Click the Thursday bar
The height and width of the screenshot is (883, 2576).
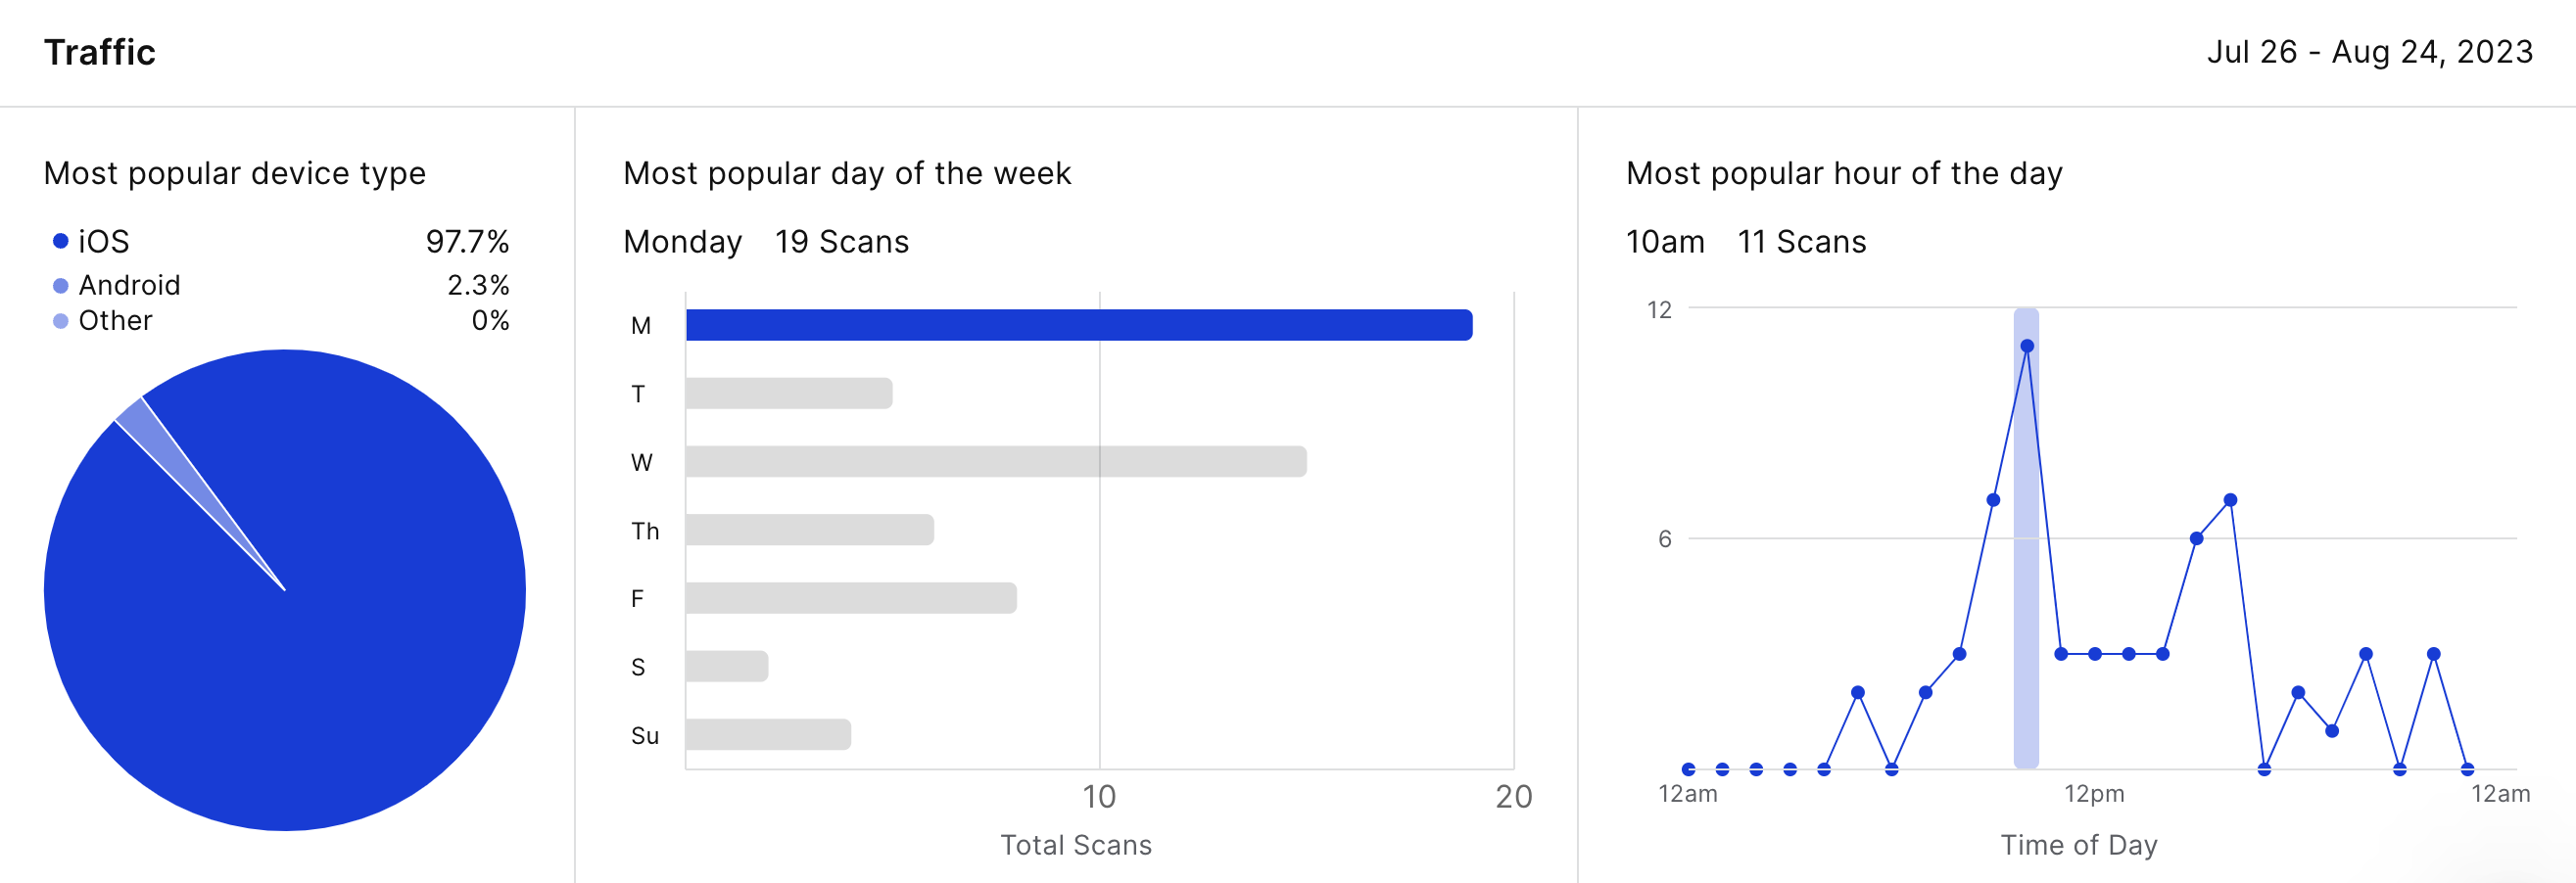tap(809, 530)
